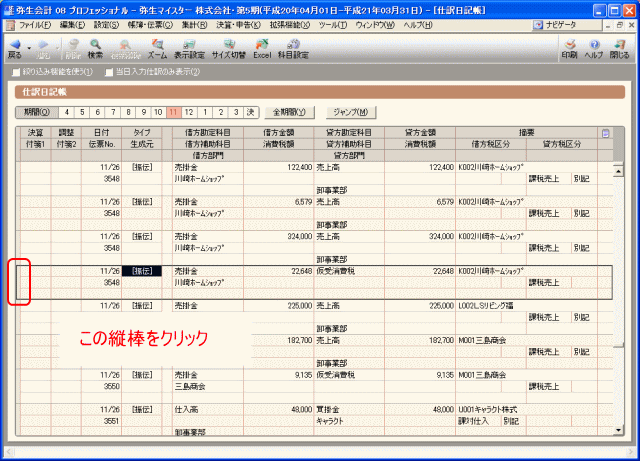Open the 設定(S) menu
Image resolution: width=640 pixels, height=461 pixels.
[x=106, y=25]
